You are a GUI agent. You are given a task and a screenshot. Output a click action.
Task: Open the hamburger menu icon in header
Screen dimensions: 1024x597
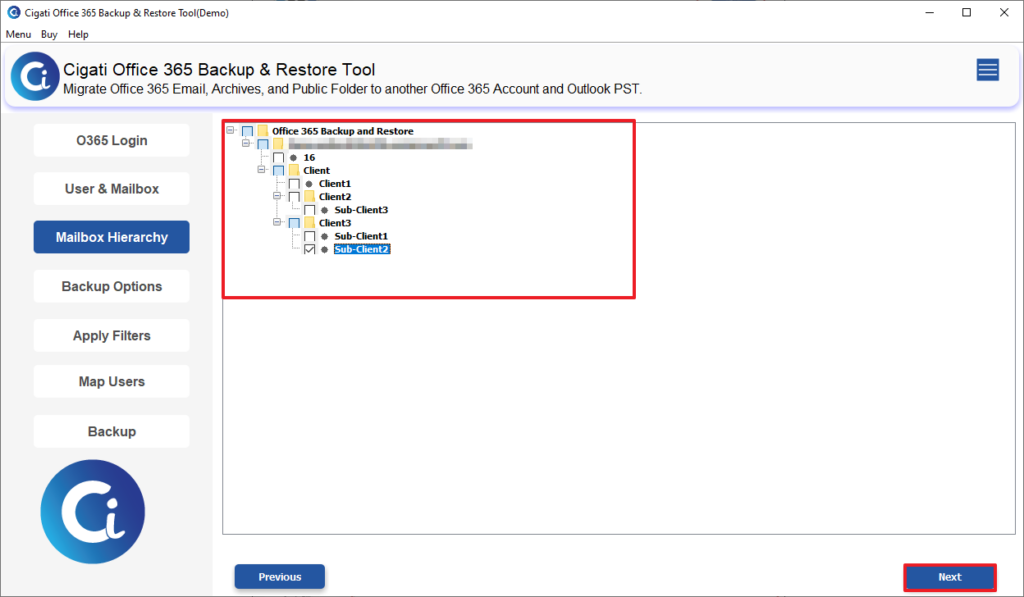click(x=987, y=69)
